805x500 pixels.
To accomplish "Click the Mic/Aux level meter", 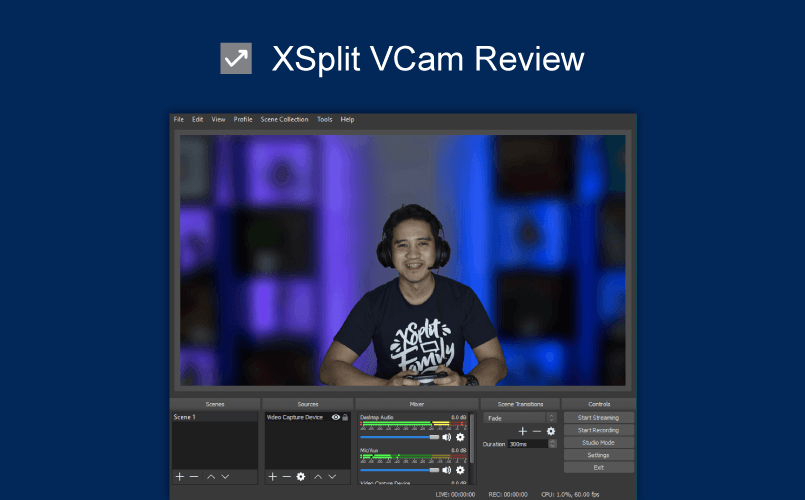I will pyautogui.click(x=413, y=457).
